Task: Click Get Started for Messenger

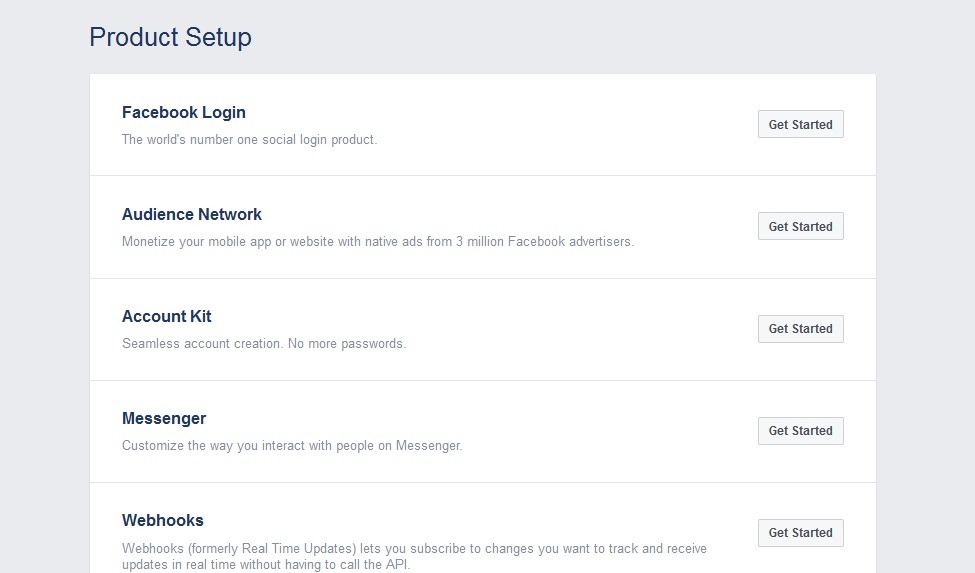Action: pyautogui.click(x=800, y=431)
